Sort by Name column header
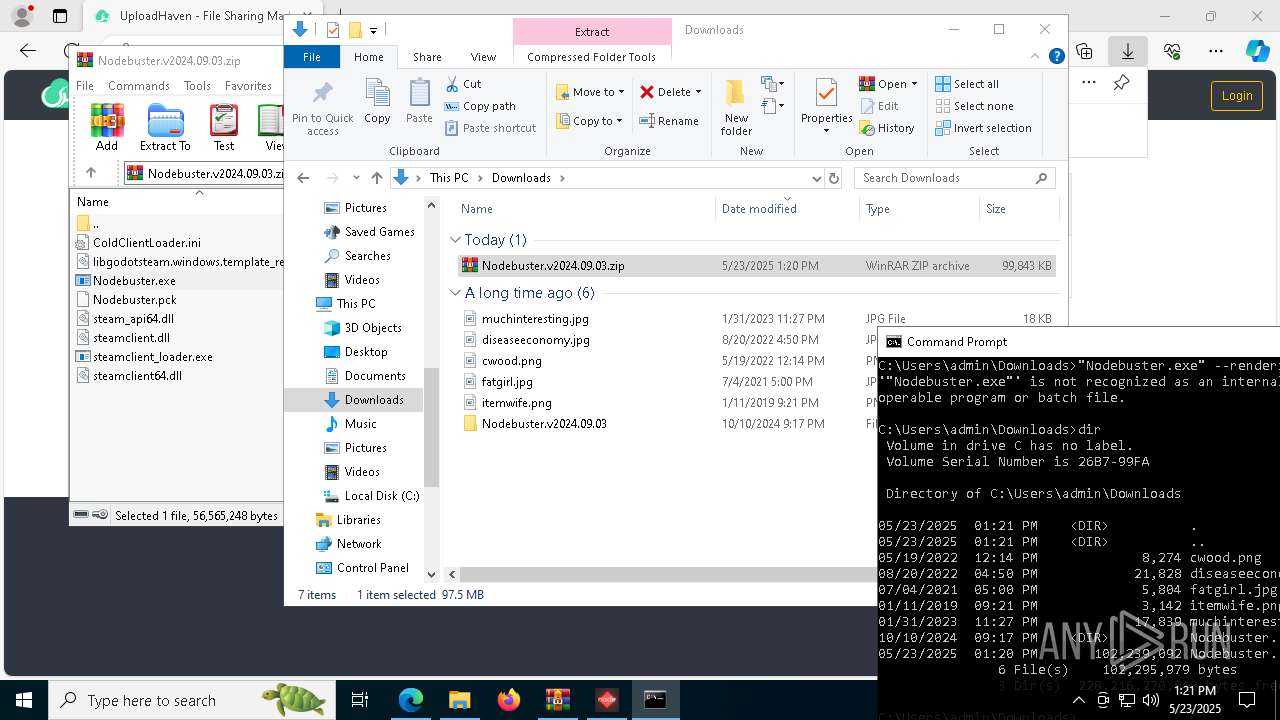This screenshot has height=720, width=1280. [477, 209]
